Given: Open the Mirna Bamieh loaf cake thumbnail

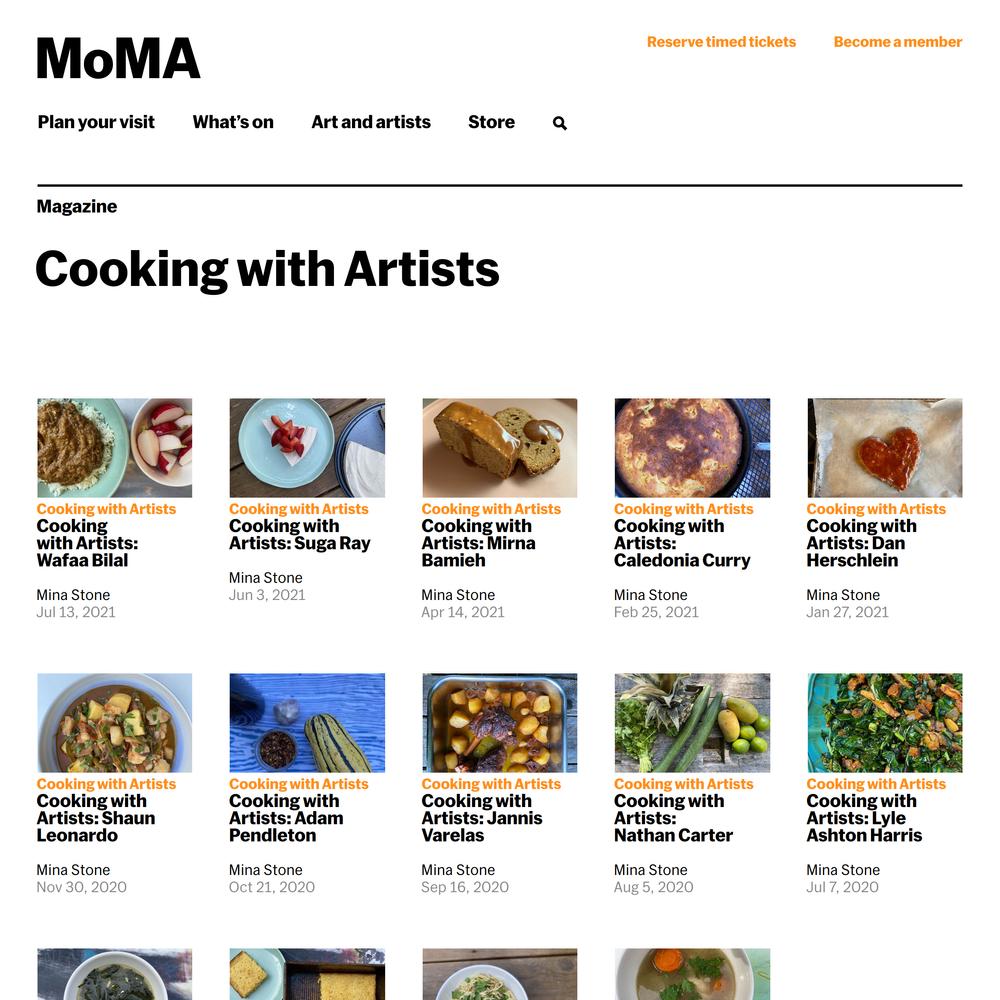Looking at the screenshot, I should tap(499, 448).
